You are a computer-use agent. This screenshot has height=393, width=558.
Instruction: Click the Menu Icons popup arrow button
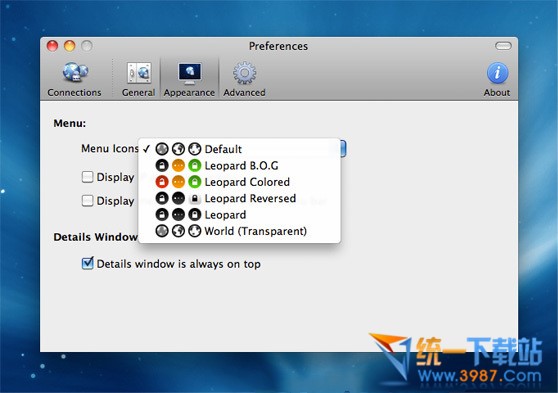pyautogui.click(x=343, y=148)
